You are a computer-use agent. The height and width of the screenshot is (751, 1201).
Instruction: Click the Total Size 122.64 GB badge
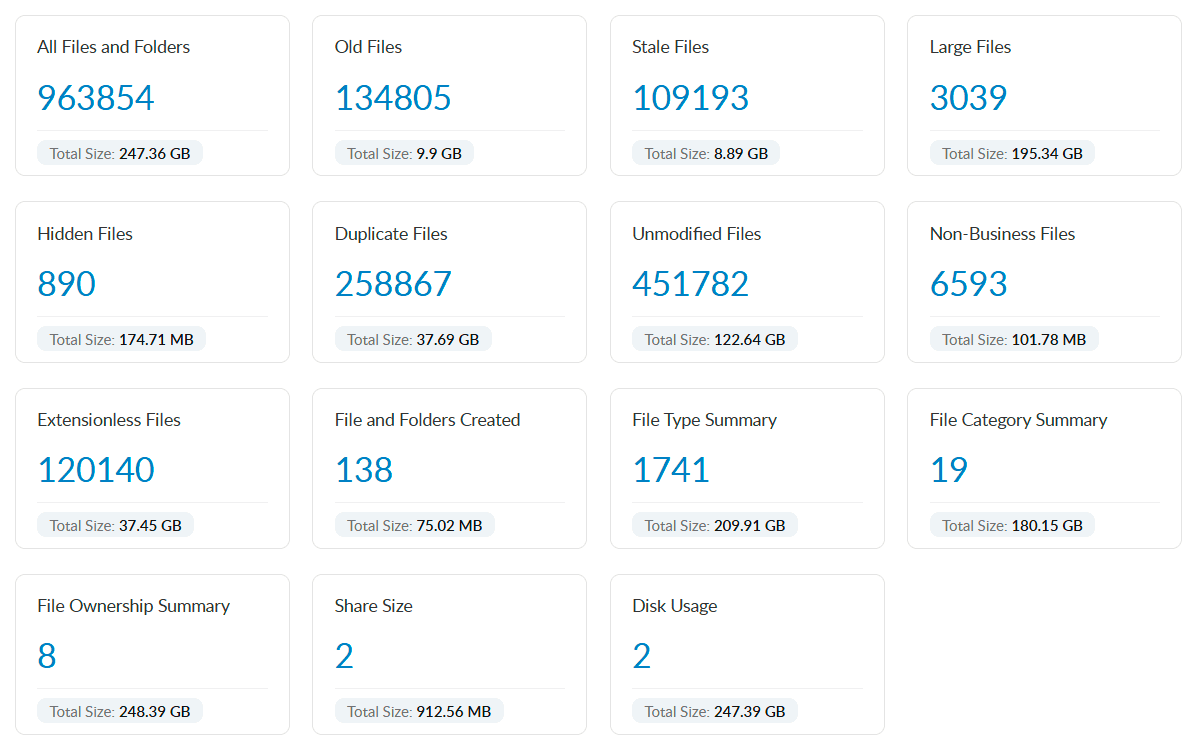click(715, 339)
